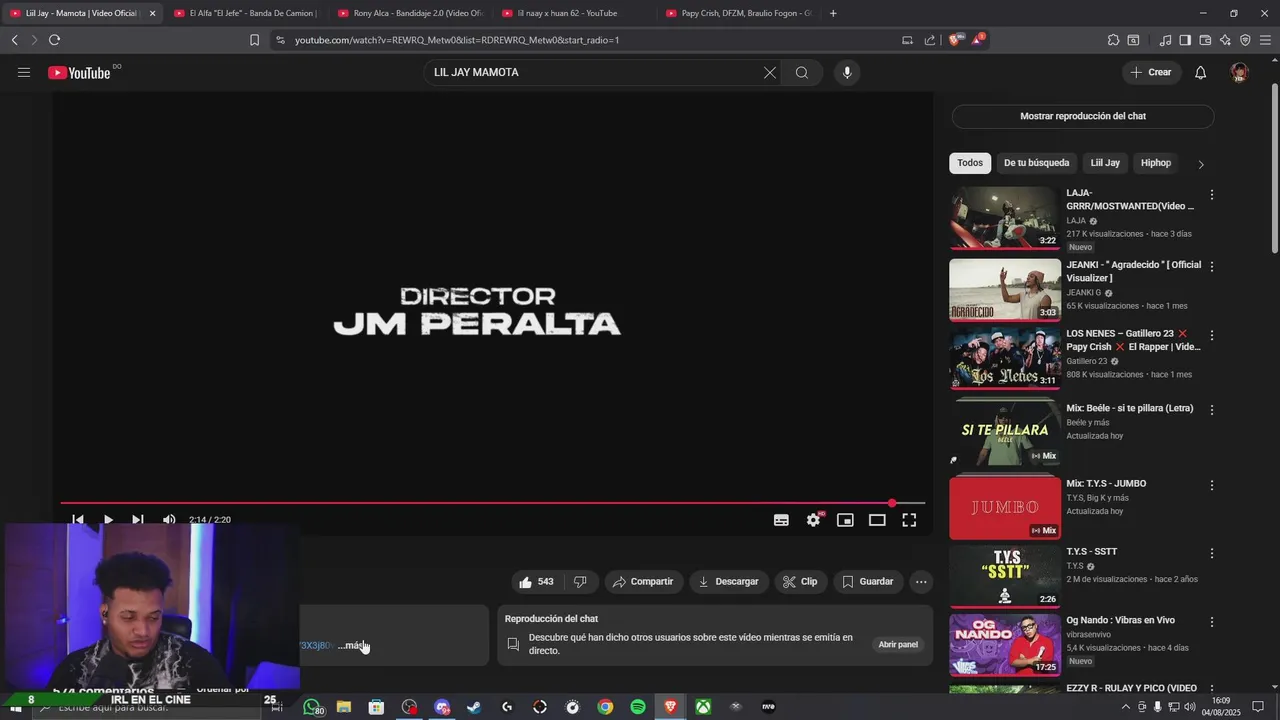The height and width of the screenshot is (720, 1280).
Task: Expand description with ...más
Action: pyautogui.click(x=352, y=646)
